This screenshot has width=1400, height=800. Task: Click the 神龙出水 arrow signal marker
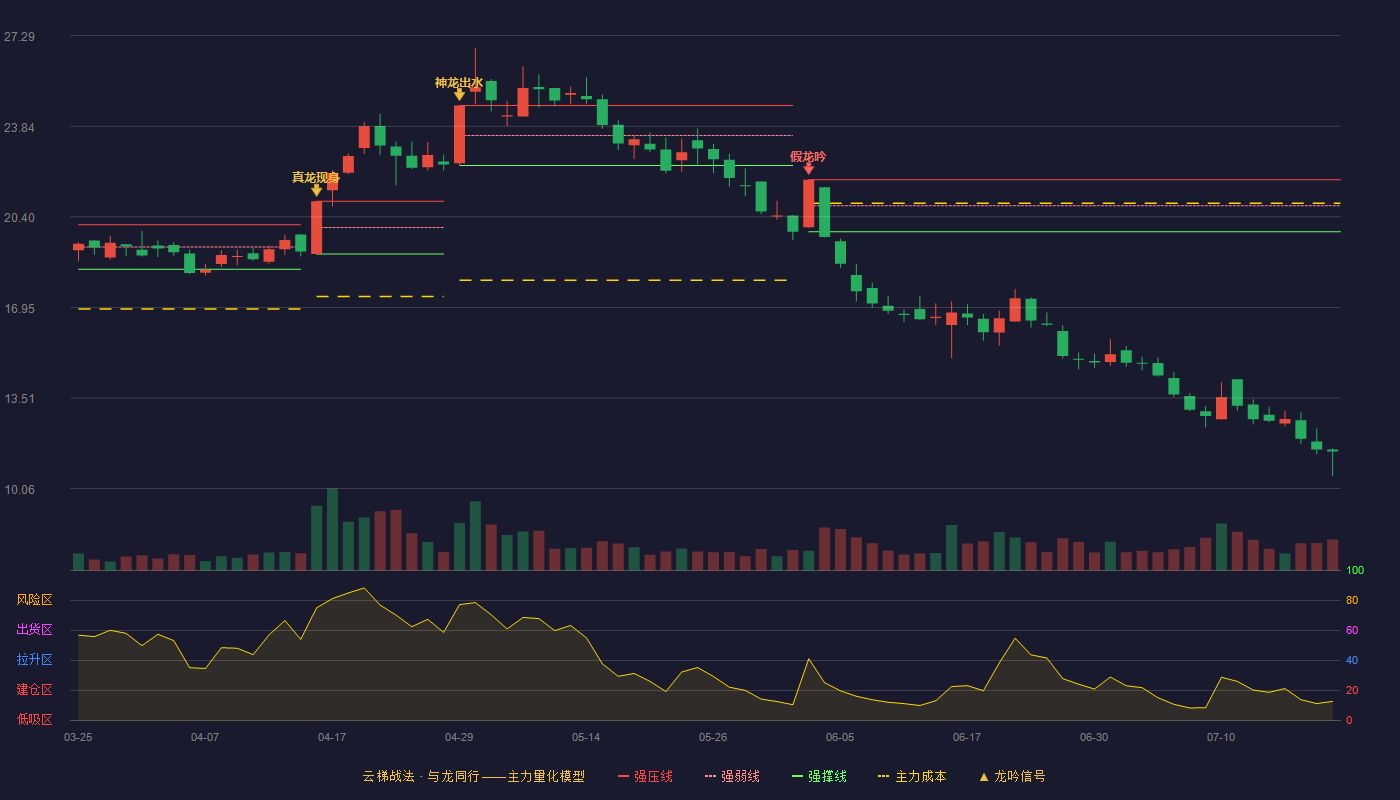point(459,95)
